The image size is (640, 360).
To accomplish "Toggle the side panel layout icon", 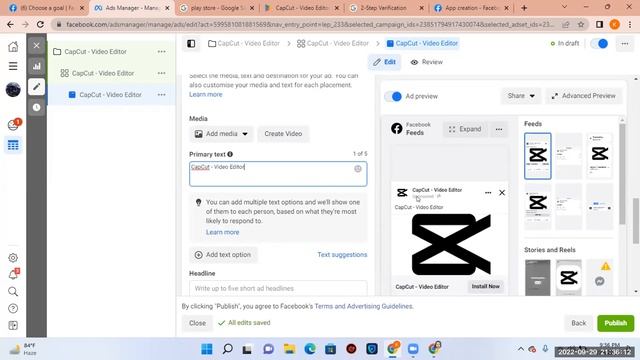I will tap(191, 43).
